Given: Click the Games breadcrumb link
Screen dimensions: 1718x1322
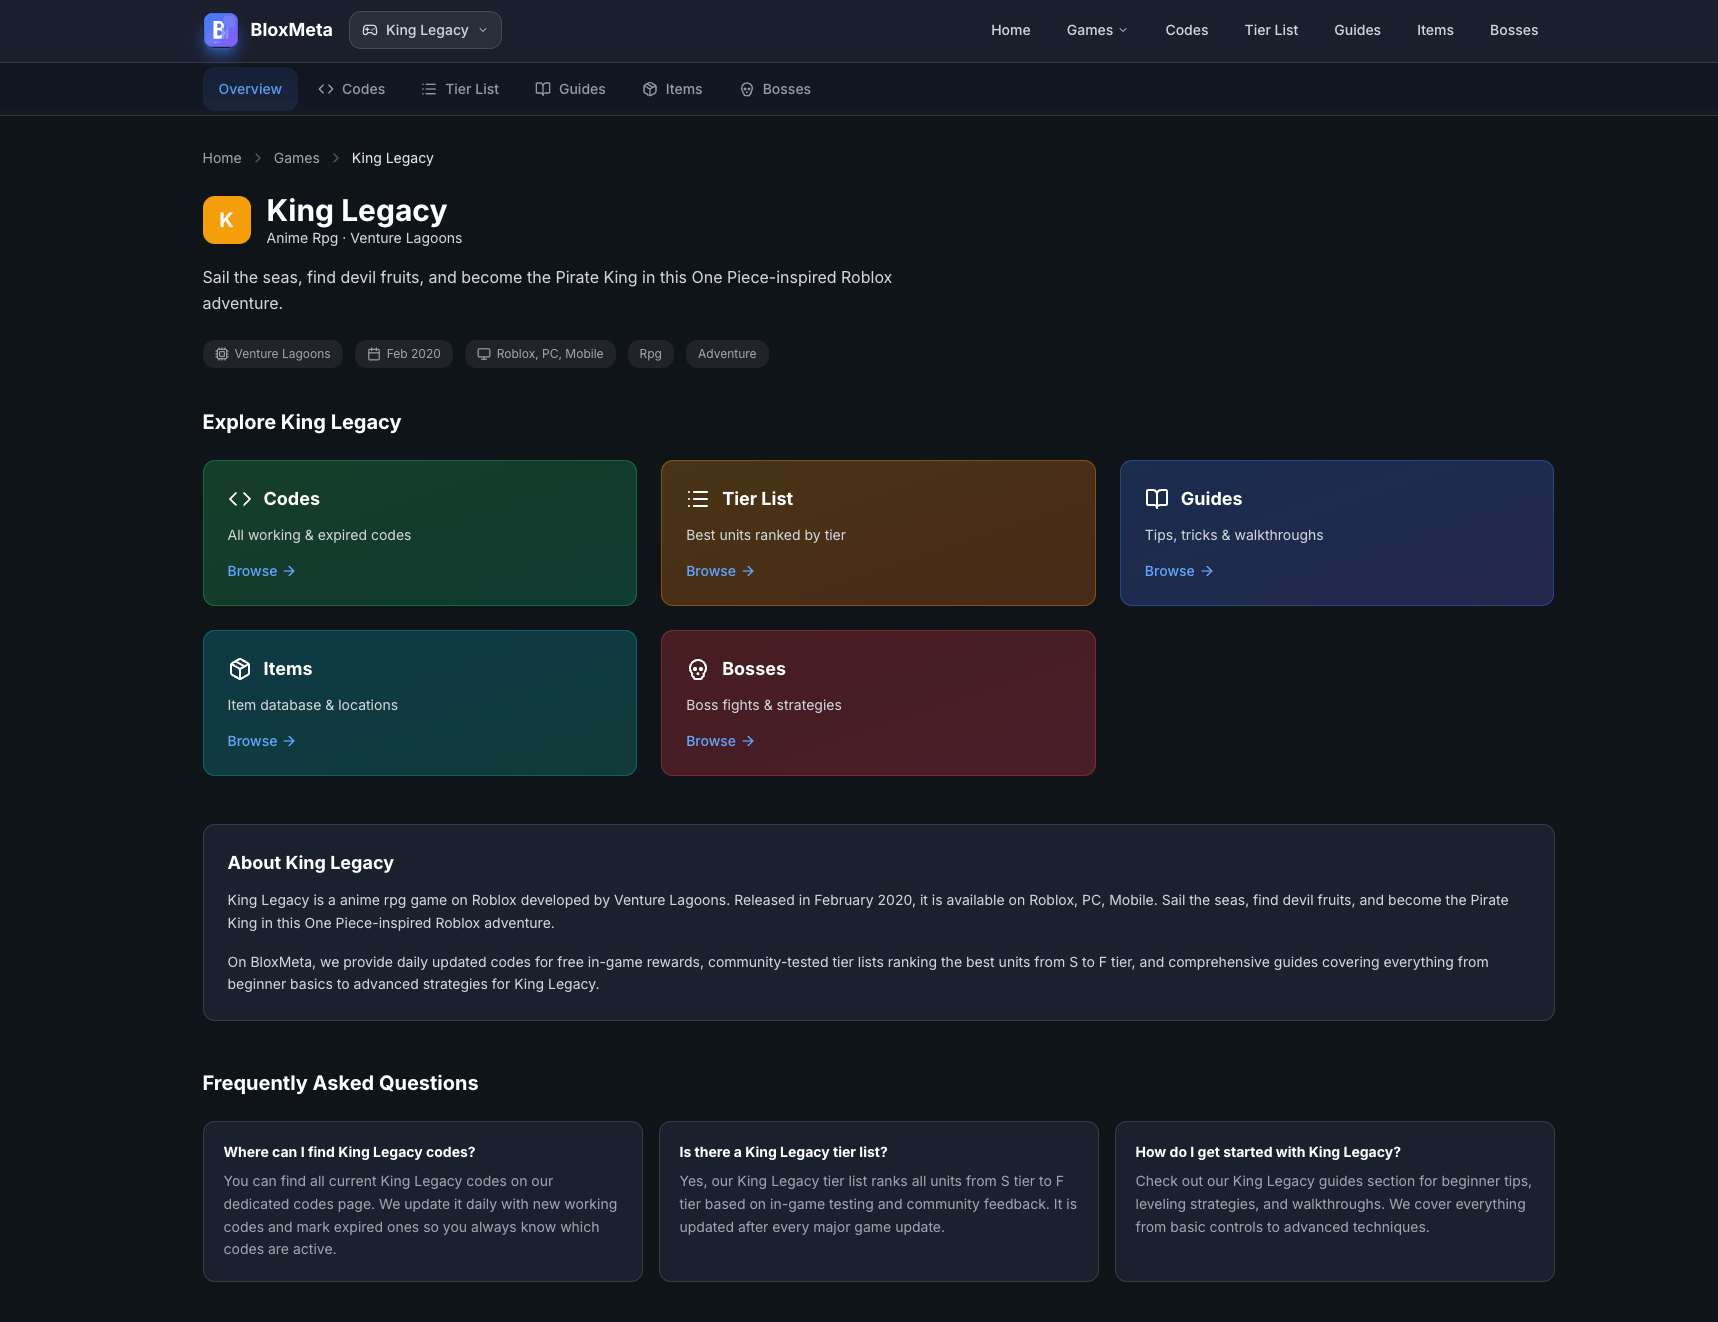Looking at the screenshot, I should click(297, 158).
